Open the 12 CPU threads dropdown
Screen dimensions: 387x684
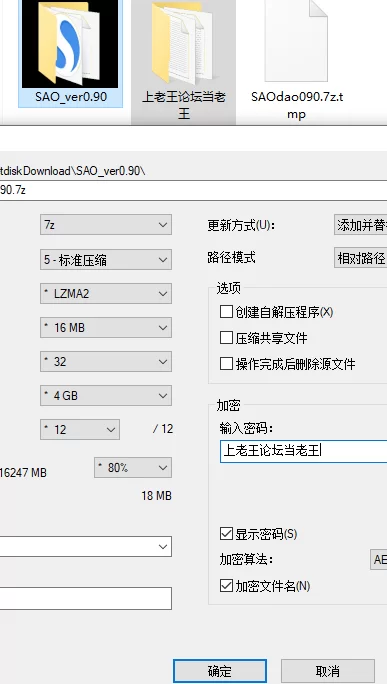point(80,430)
